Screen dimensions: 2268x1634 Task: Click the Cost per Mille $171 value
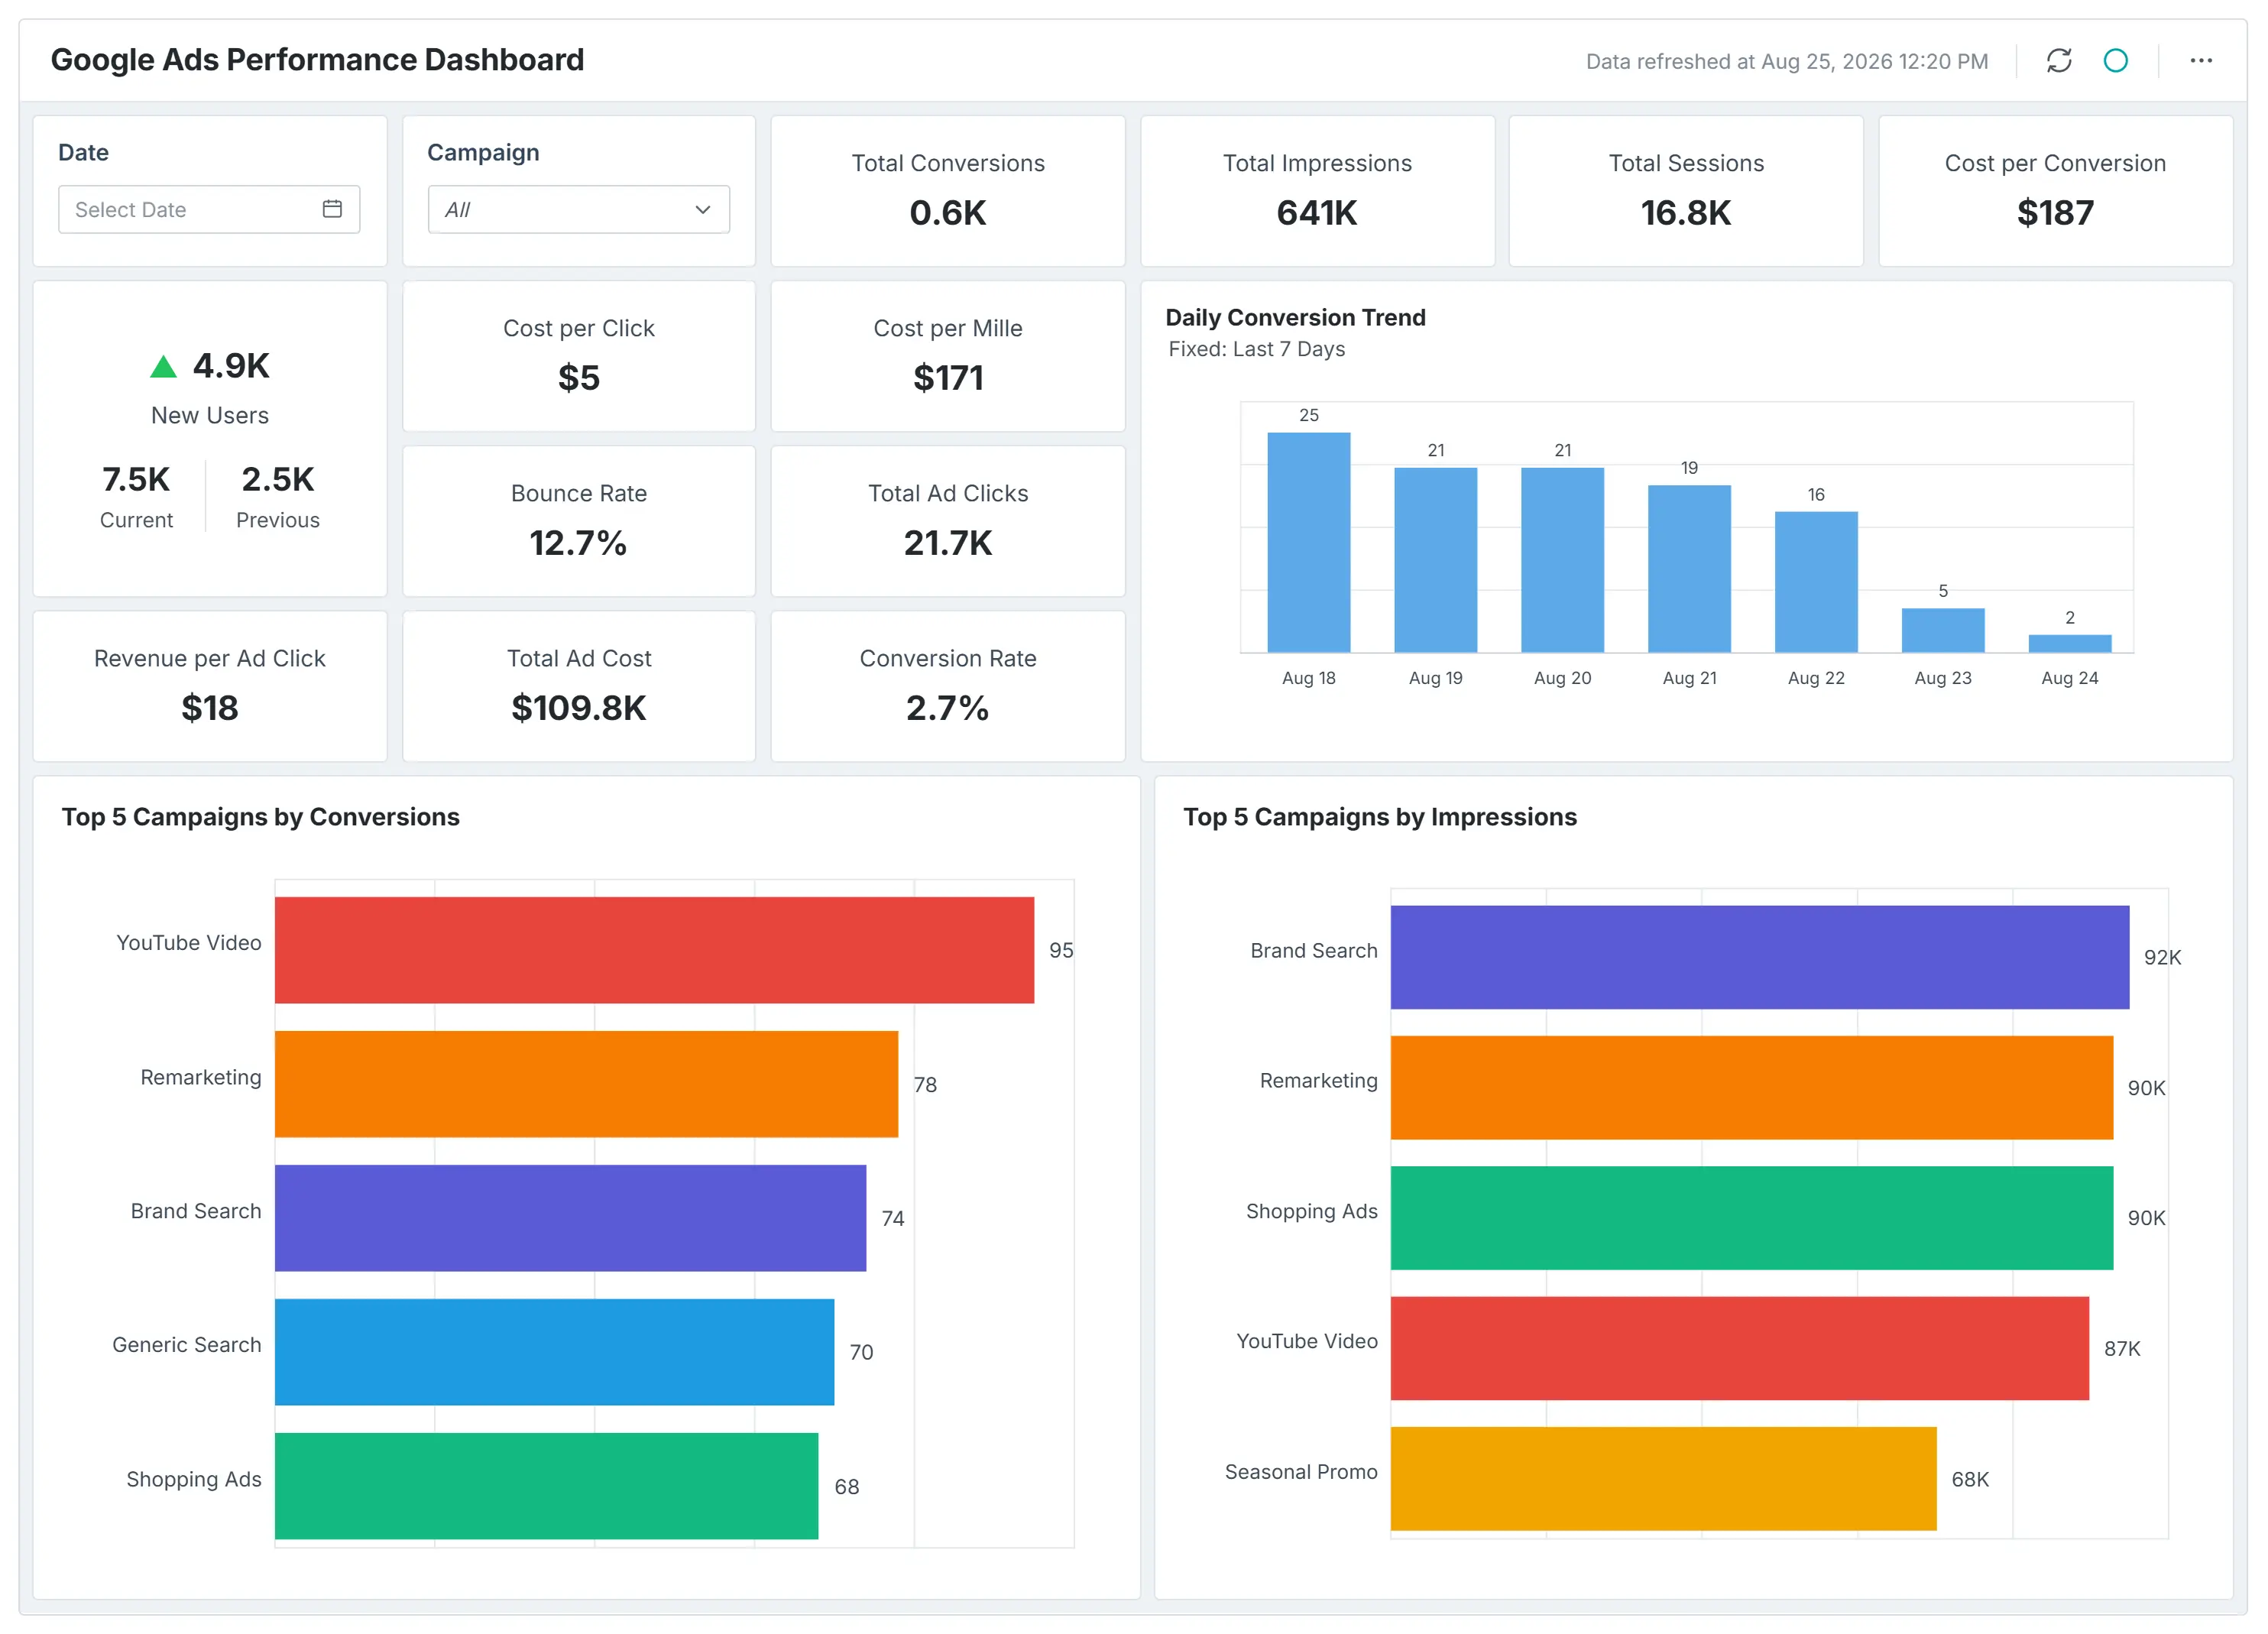(947, 378)
